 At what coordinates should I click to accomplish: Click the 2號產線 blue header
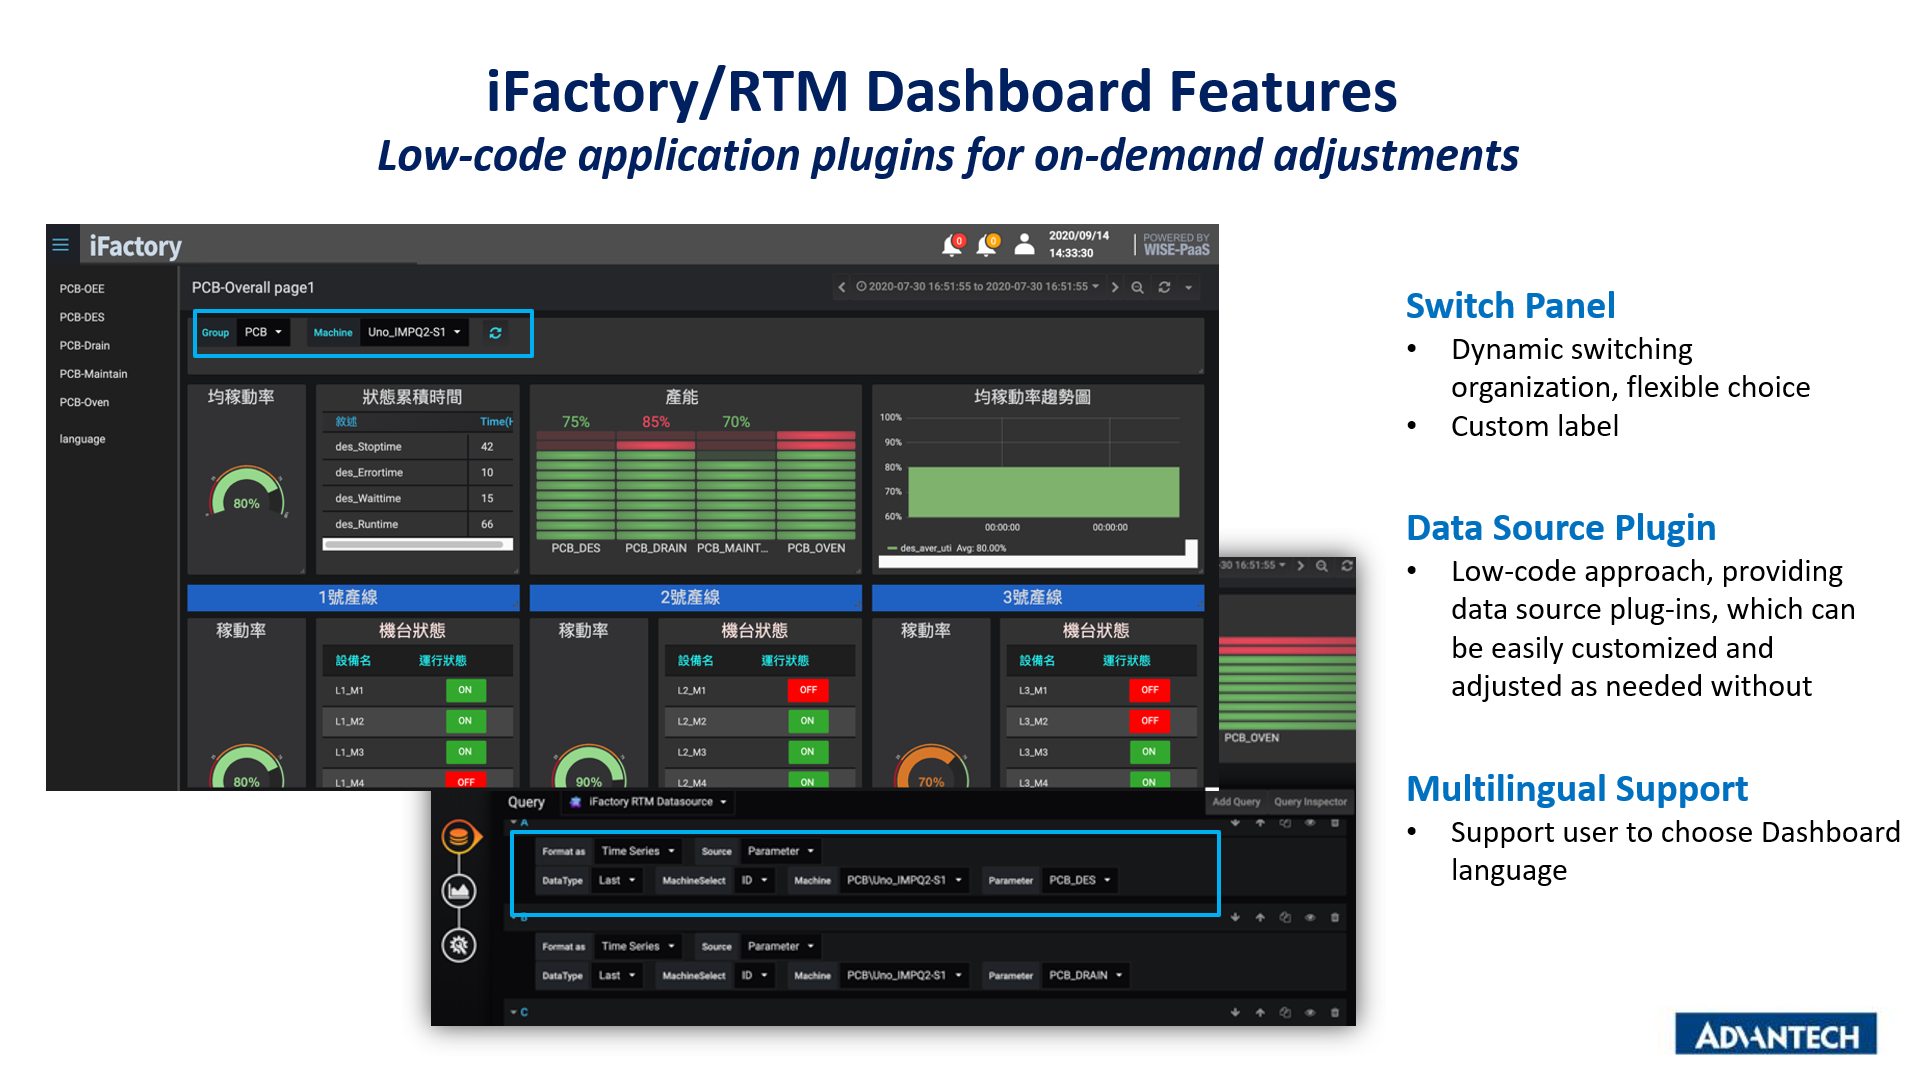(695, 597)
